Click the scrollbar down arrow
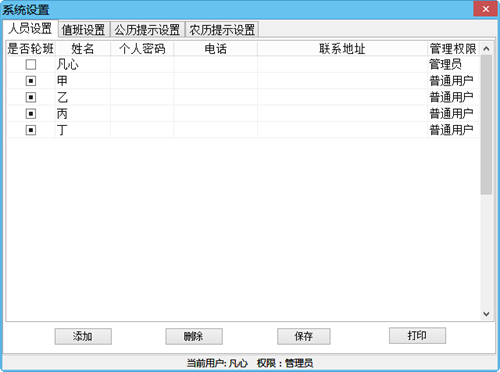Screen dimensions: 500x372 click(486, 314)
